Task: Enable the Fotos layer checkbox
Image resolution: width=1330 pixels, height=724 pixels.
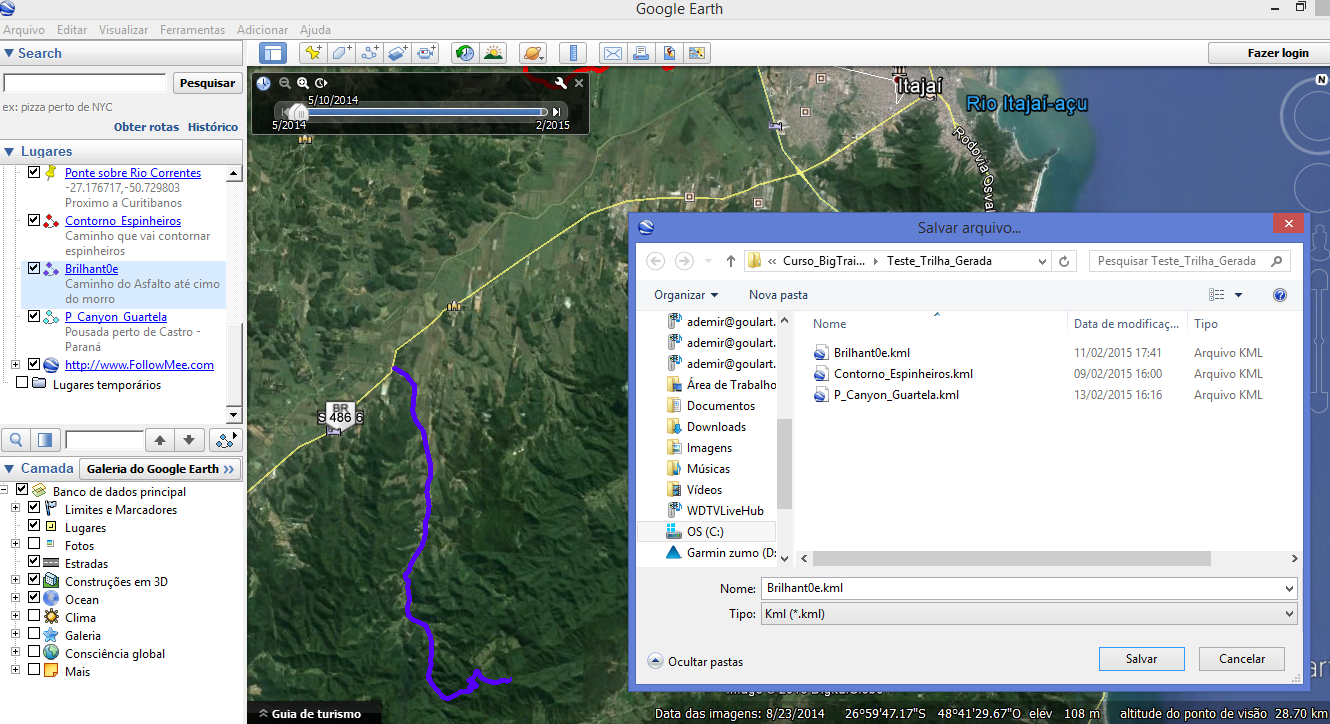Action: click(35, 544)
